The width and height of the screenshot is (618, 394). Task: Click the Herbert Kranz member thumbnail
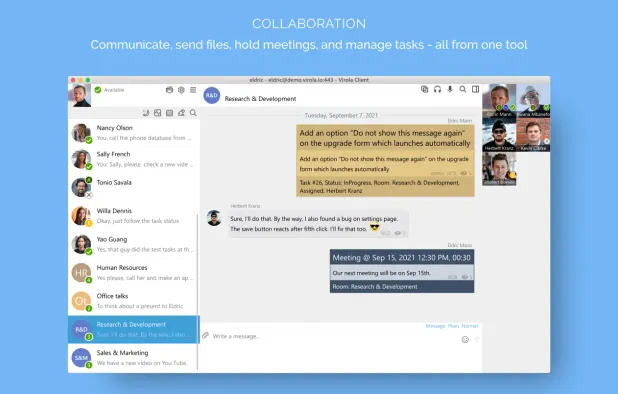pos(499,135)
